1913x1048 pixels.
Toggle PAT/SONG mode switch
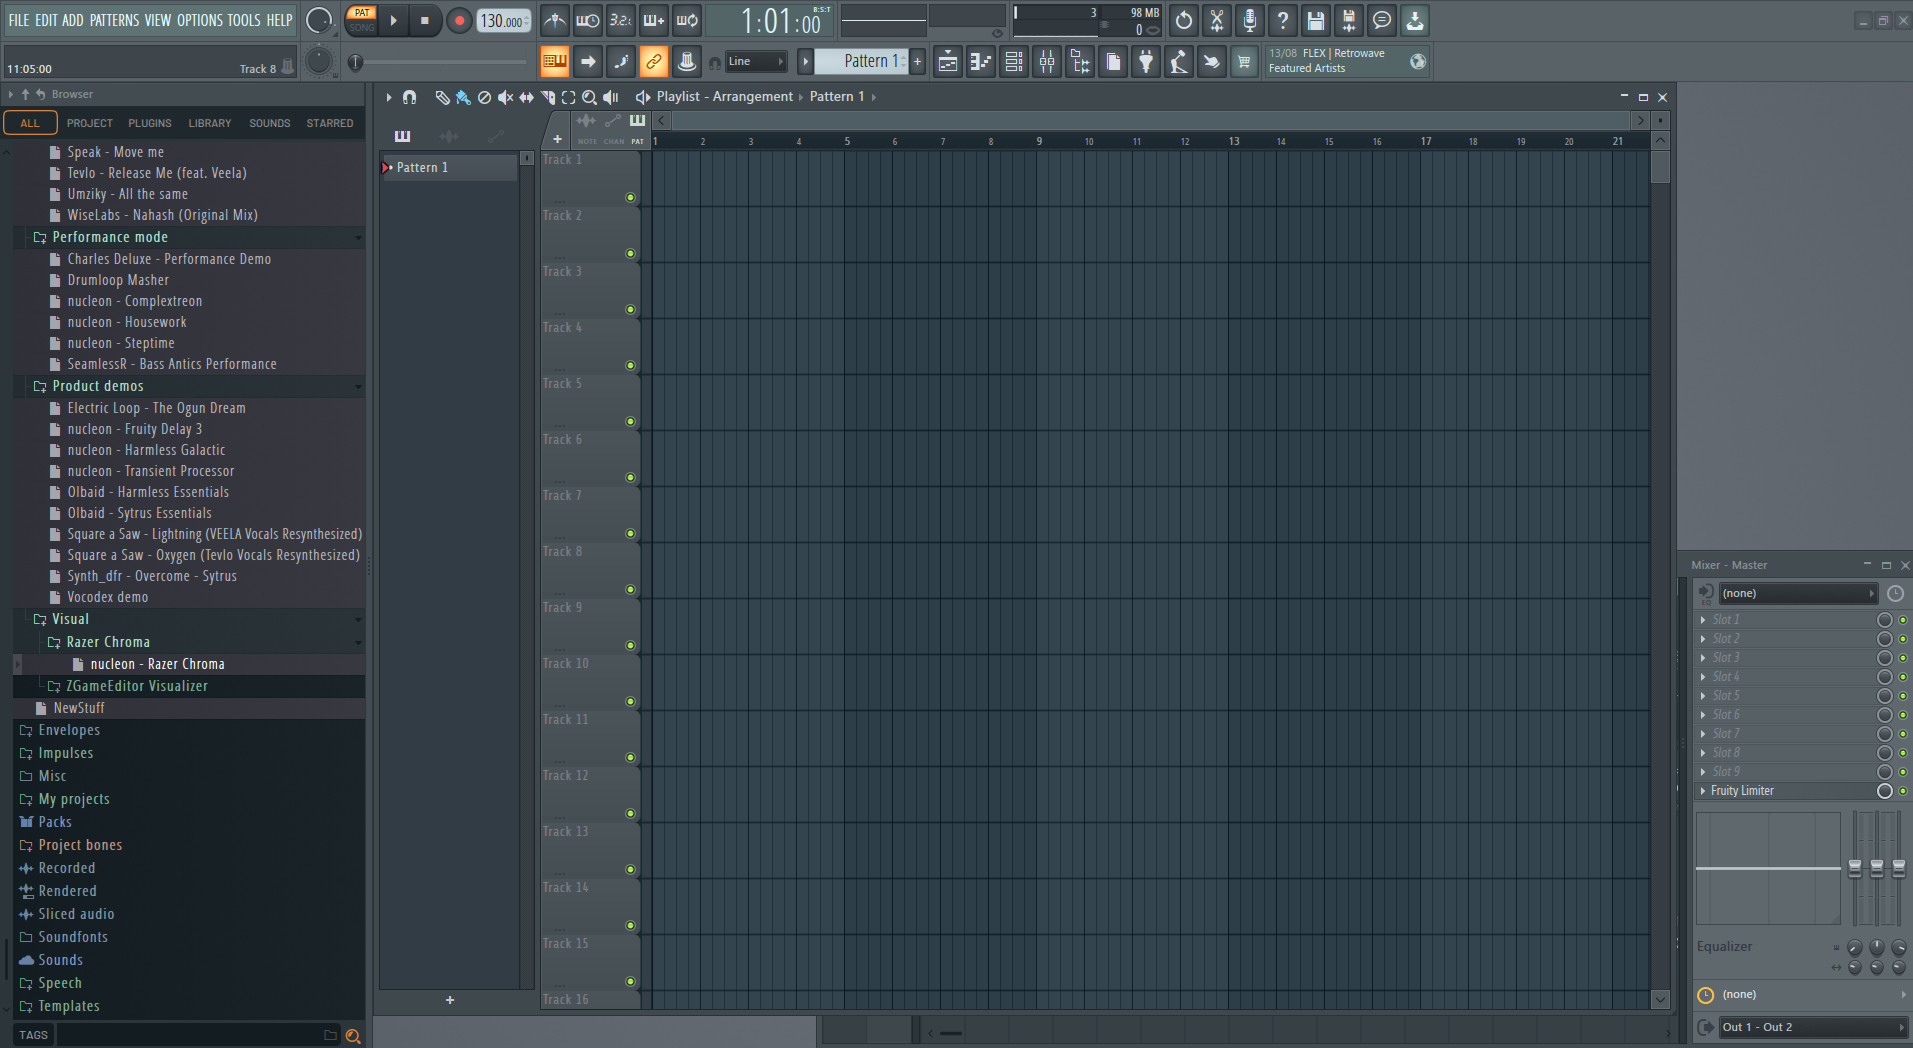pos(362,20)
